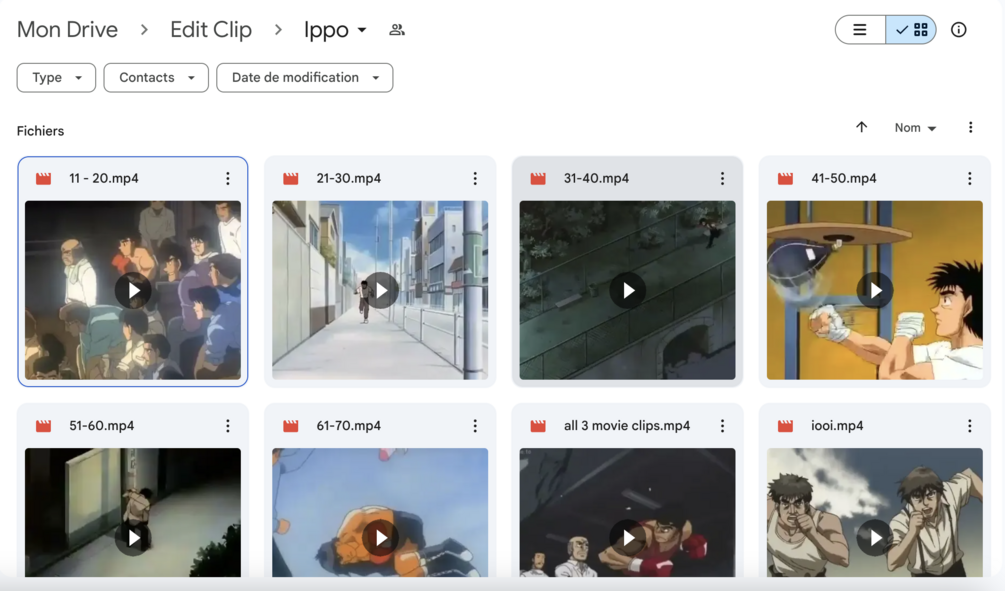
Task: Click video file icon of 11 - 20.mp4
Action: (44, 179)
